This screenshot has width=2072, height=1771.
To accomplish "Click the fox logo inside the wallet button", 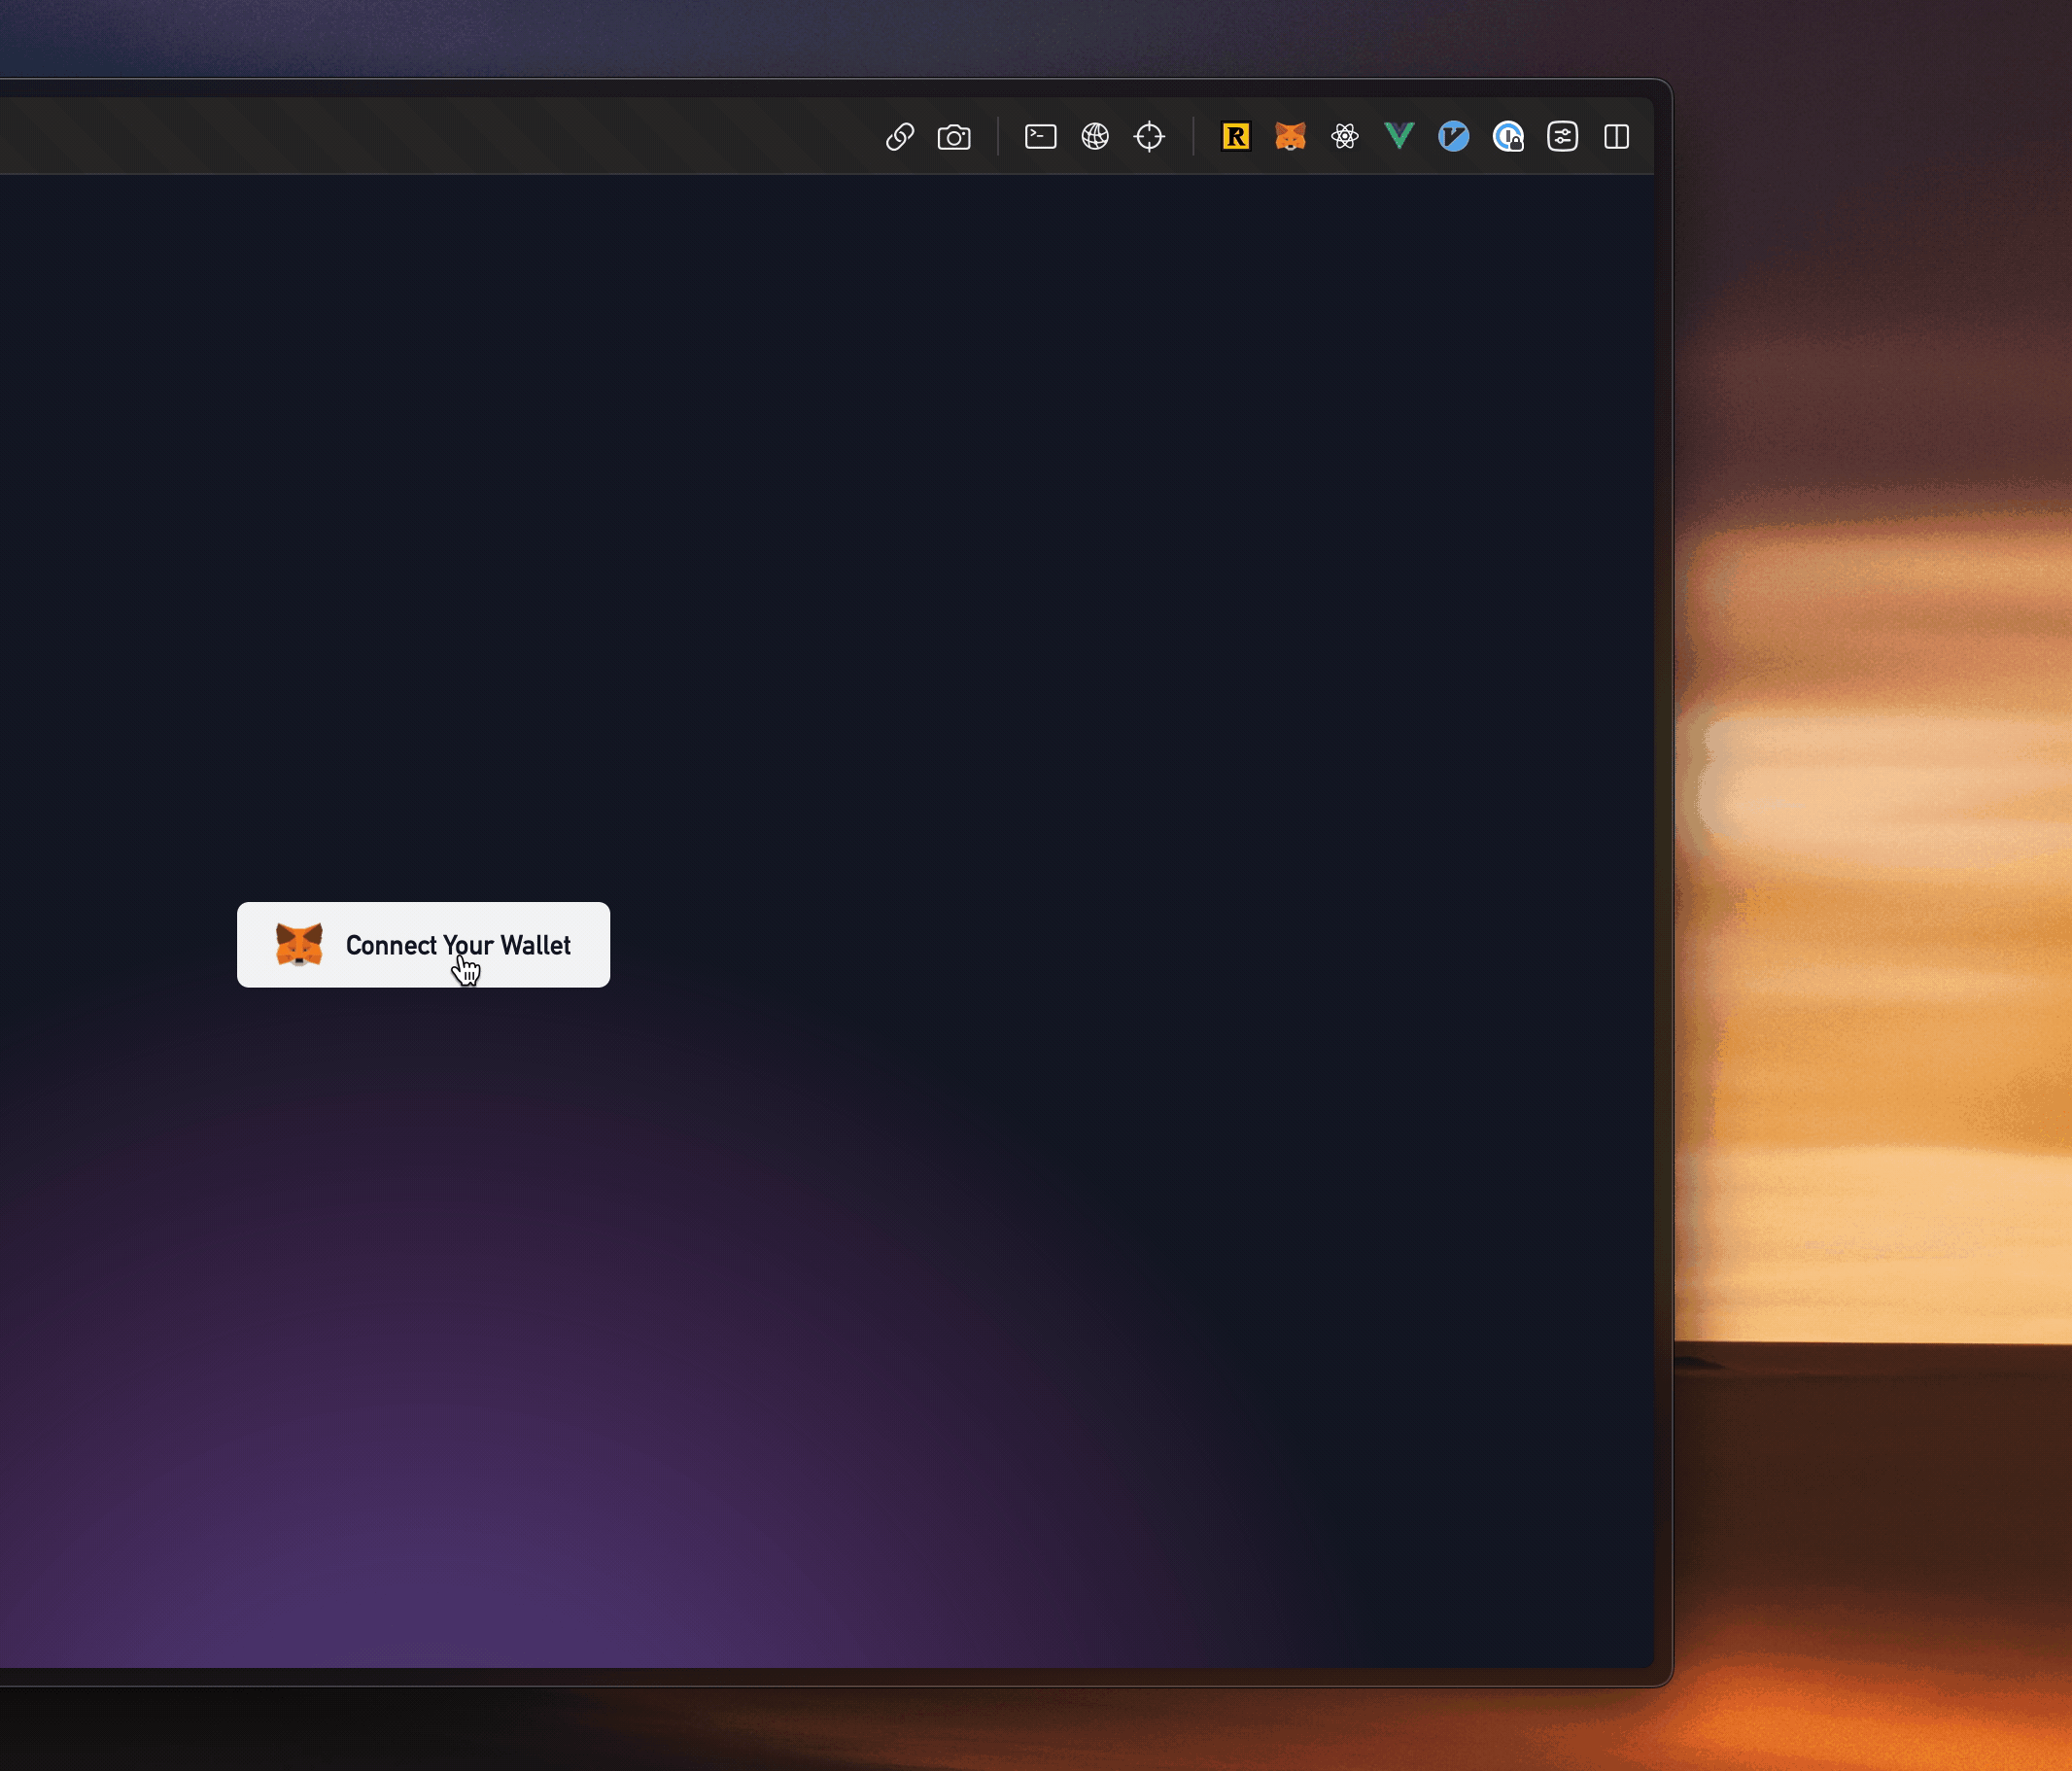I will tap(299, 945).
